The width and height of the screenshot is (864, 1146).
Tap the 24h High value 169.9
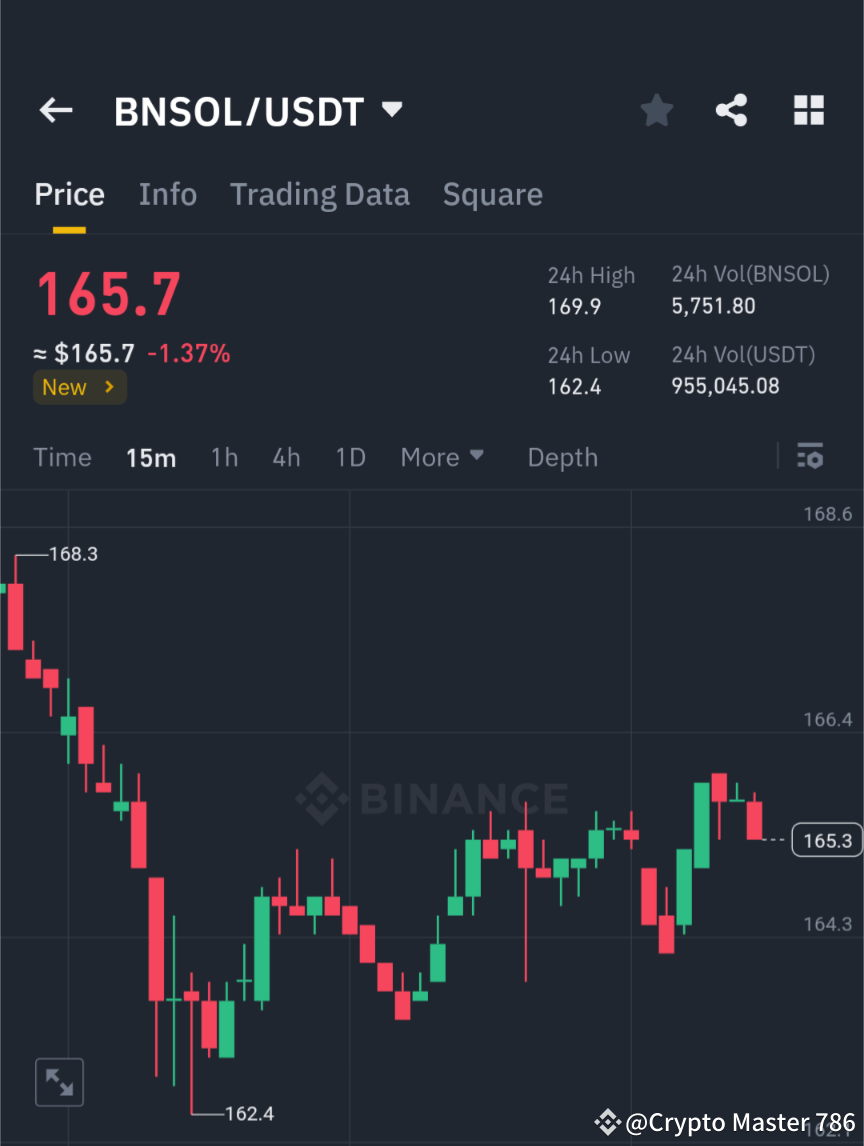(574, 307)
